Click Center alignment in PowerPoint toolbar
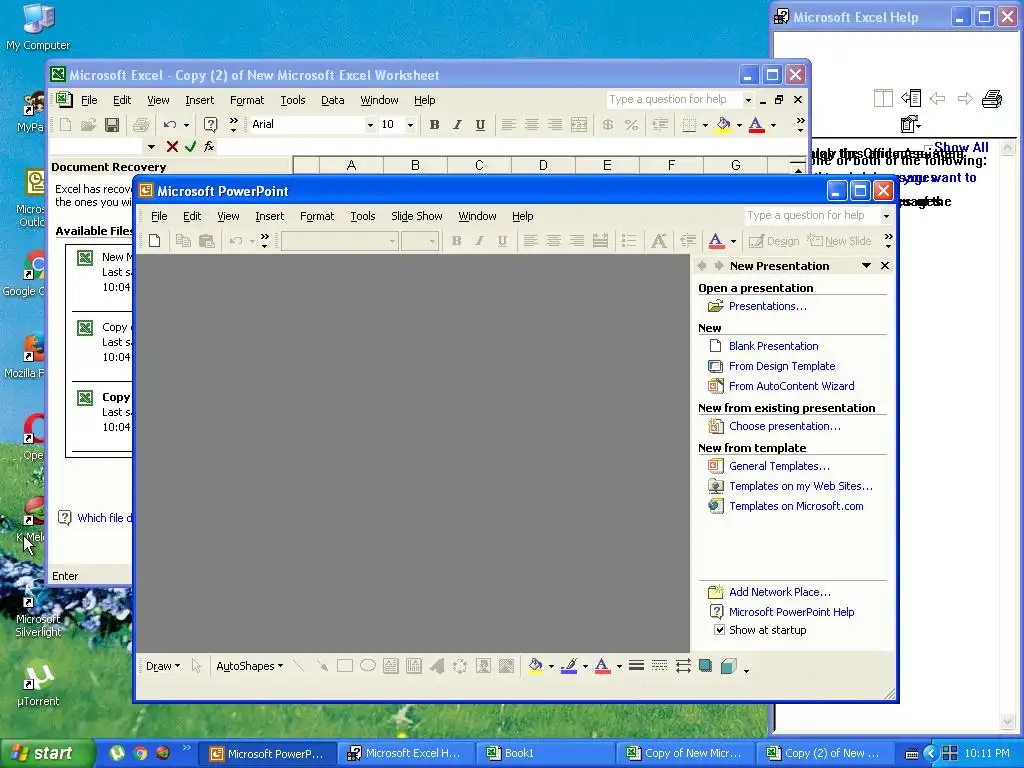 pyautogui.click(x=554, y=241)
